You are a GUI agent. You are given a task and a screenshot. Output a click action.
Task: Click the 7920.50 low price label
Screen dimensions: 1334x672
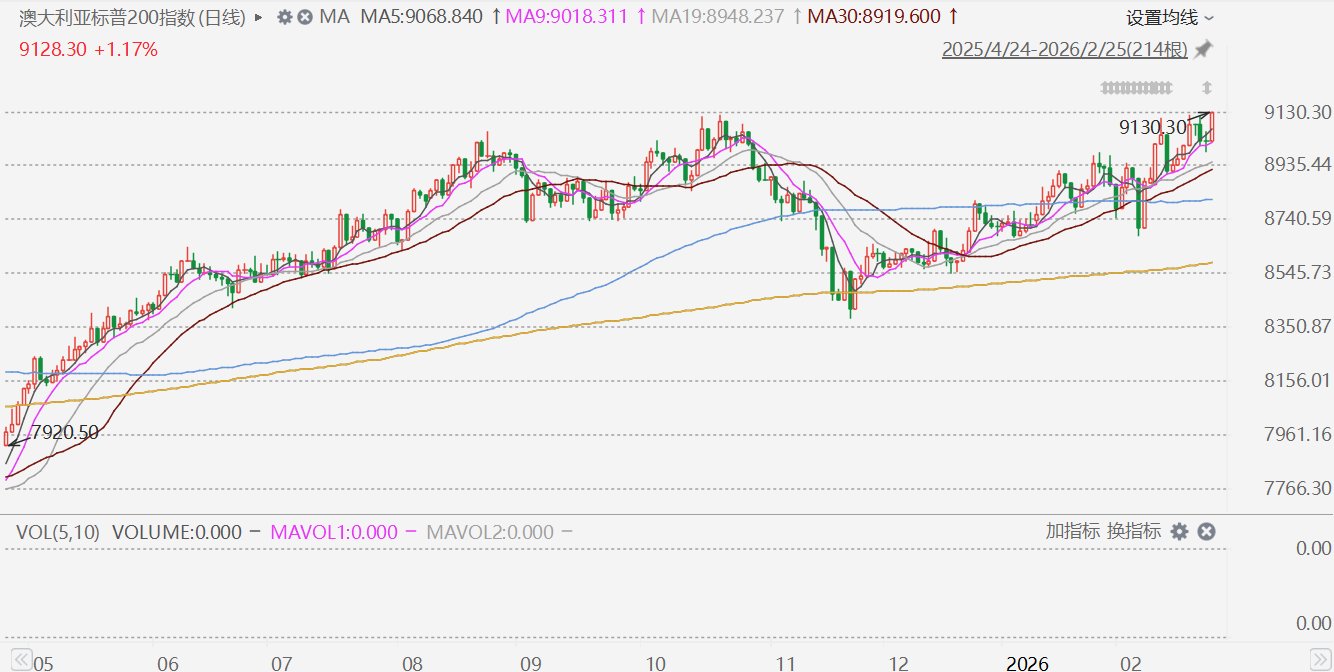[65, 433]
